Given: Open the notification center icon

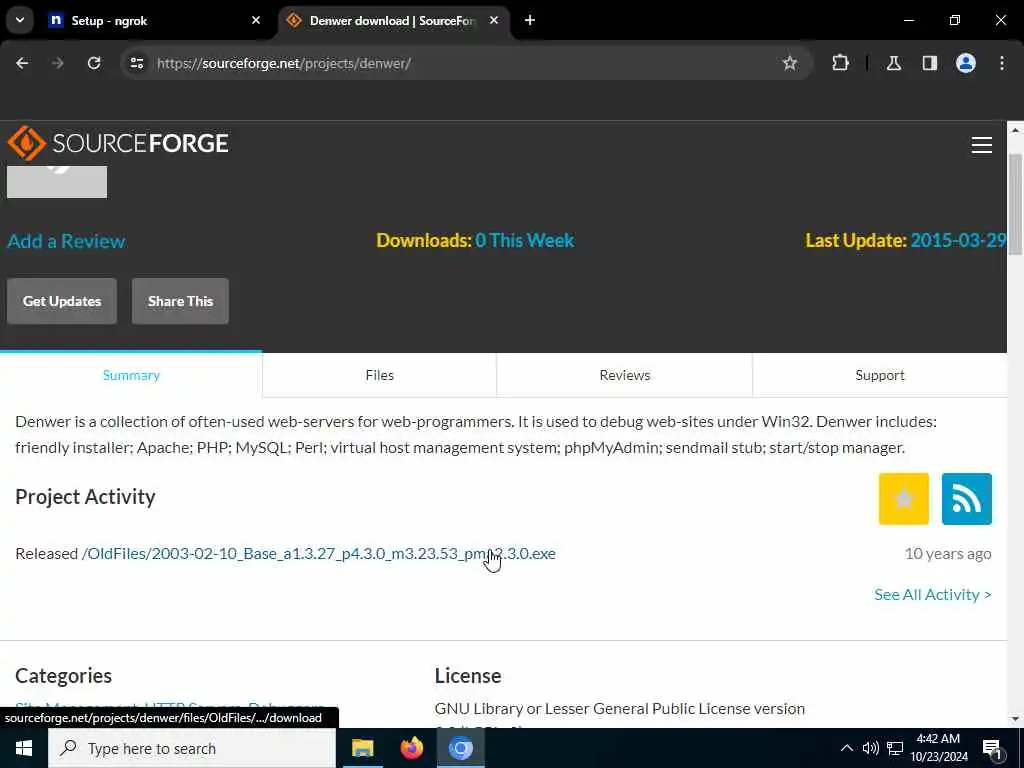Looking at the screenshot, I should (992, 748).
